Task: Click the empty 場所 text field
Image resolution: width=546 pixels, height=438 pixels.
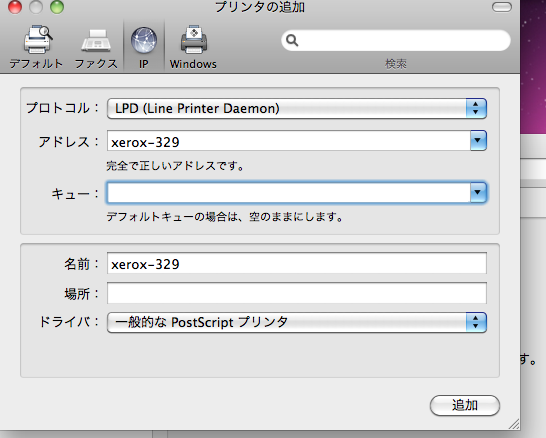Action: pos(297,293)
